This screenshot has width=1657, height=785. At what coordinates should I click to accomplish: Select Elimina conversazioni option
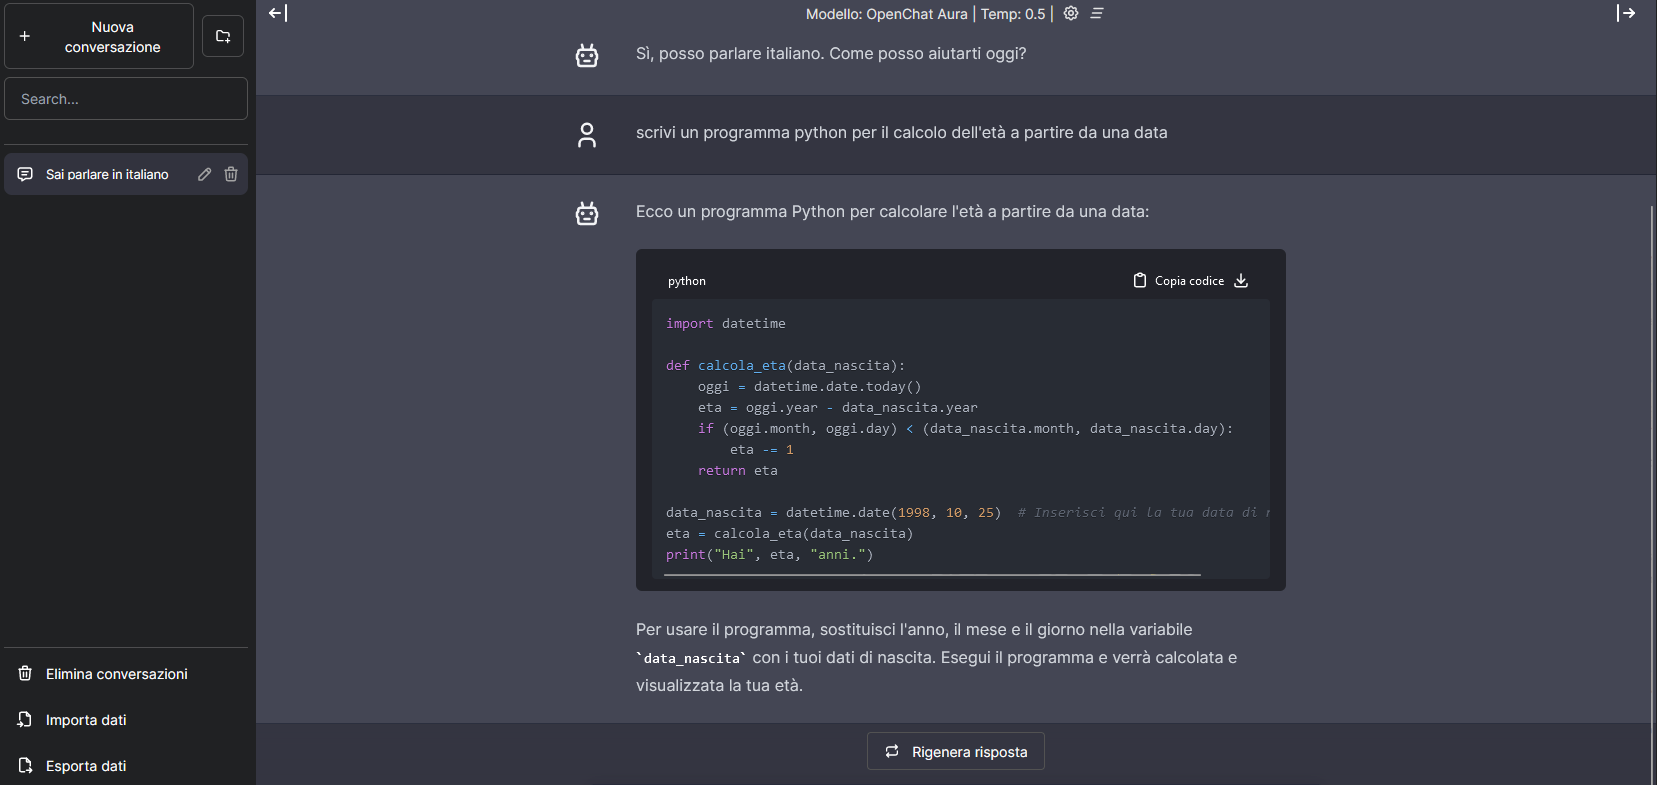coord(116,674)
